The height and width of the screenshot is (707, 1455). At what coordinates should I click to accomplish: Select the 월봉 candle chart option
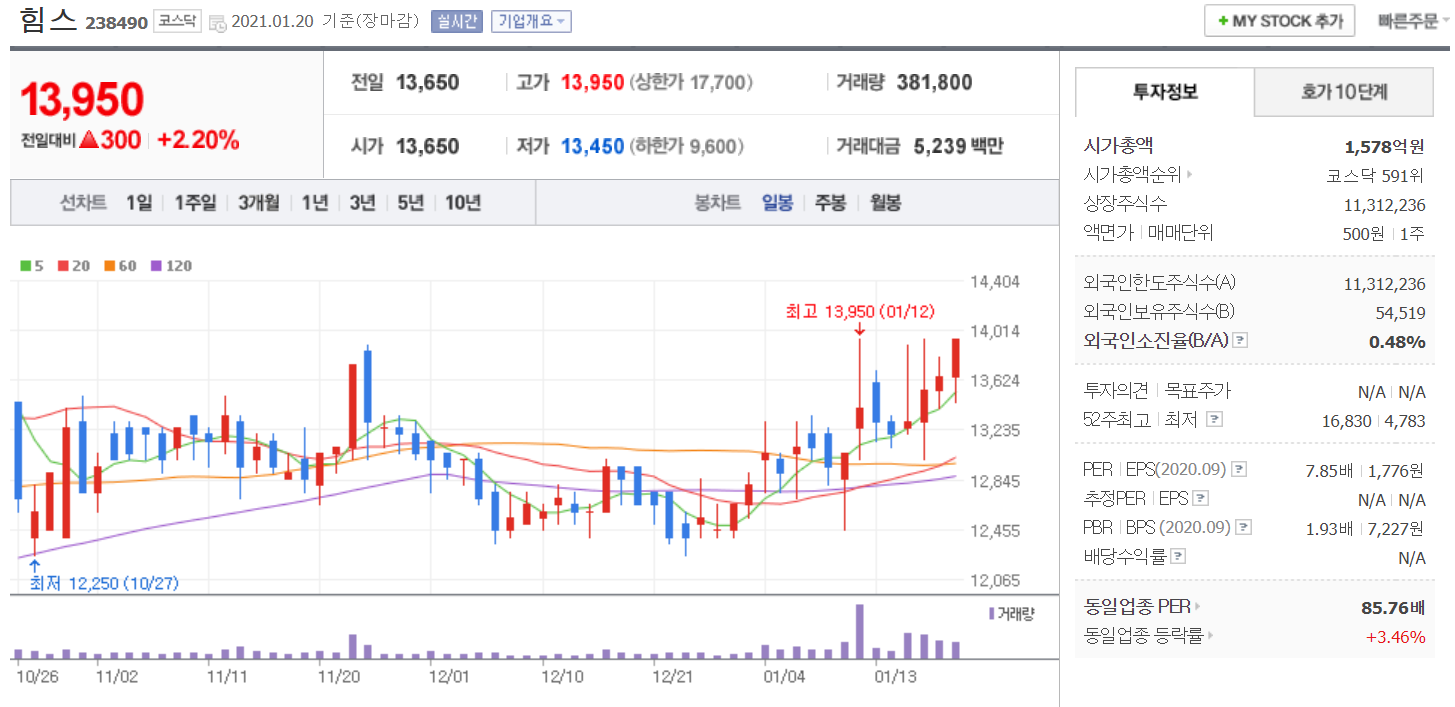pos(885,203)
